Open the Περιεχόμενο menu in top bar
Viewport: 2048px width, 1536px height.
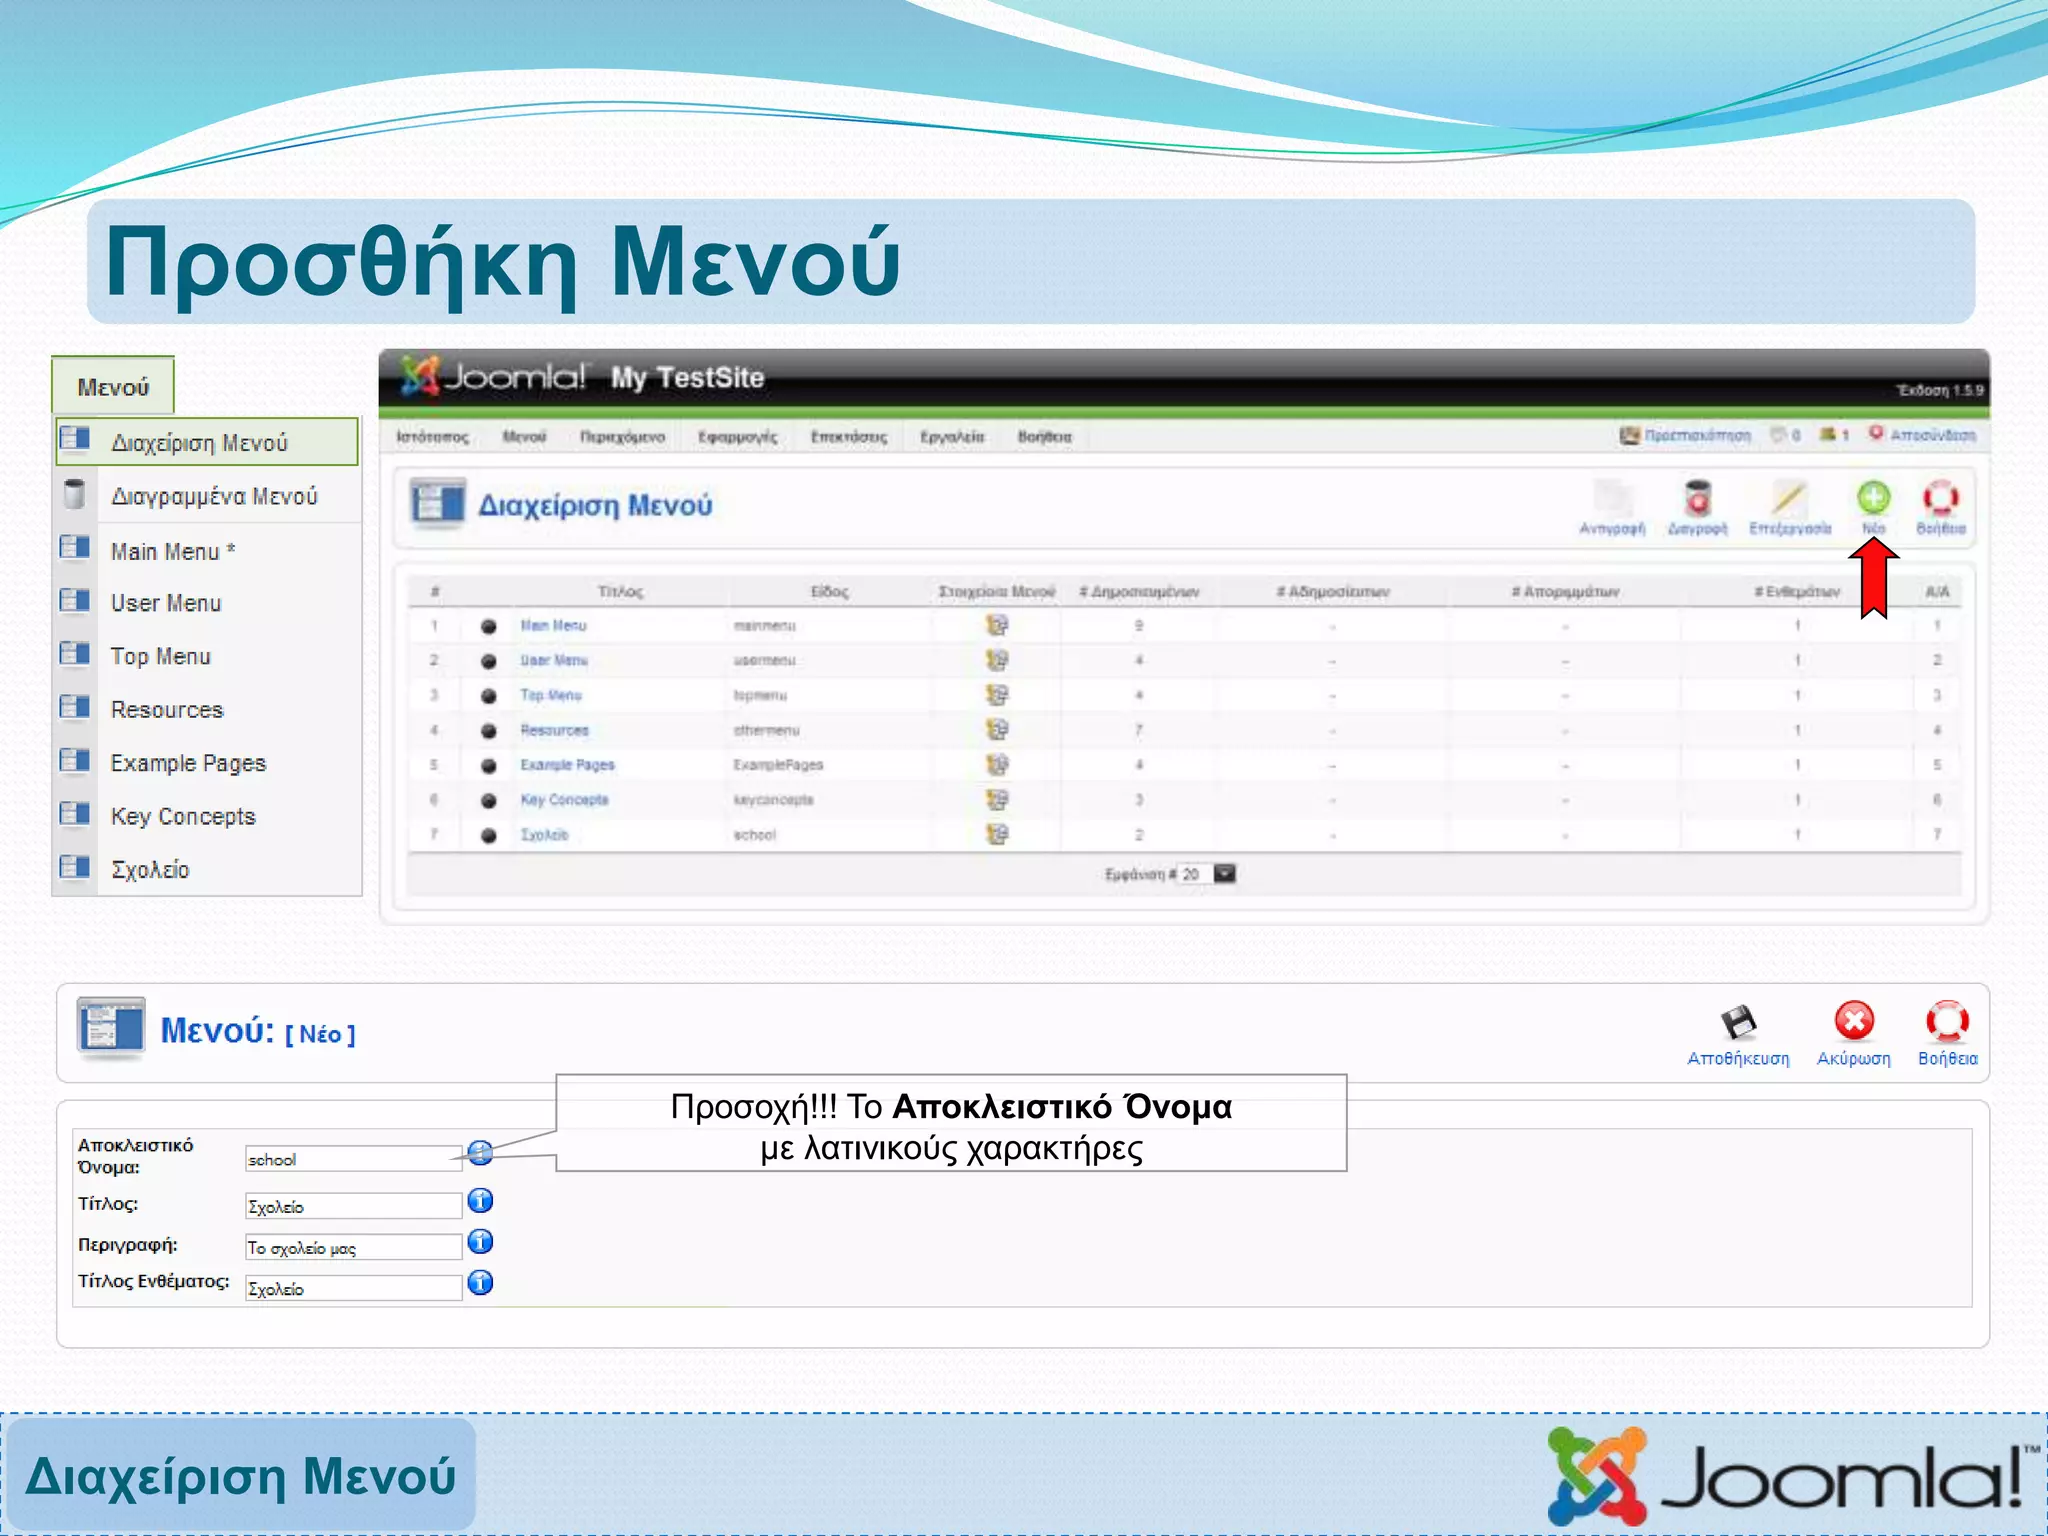tap(622, 437)
